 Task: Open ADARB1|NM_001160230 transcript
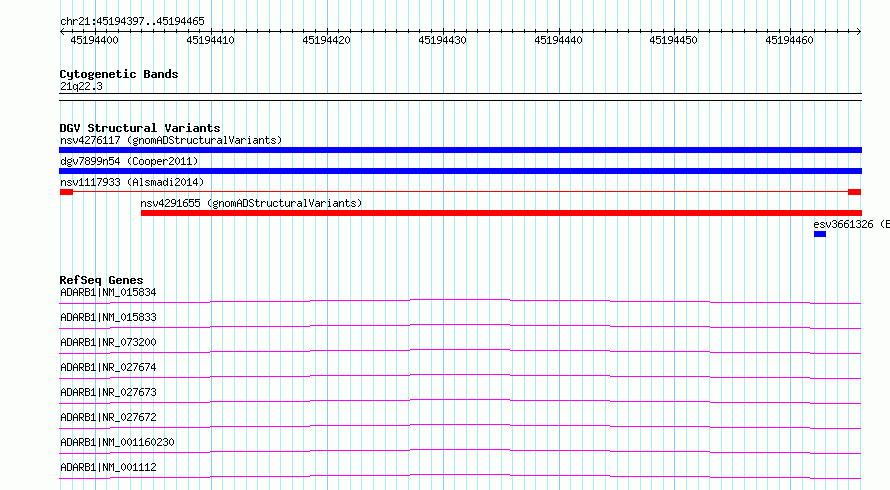coord(117,442)
